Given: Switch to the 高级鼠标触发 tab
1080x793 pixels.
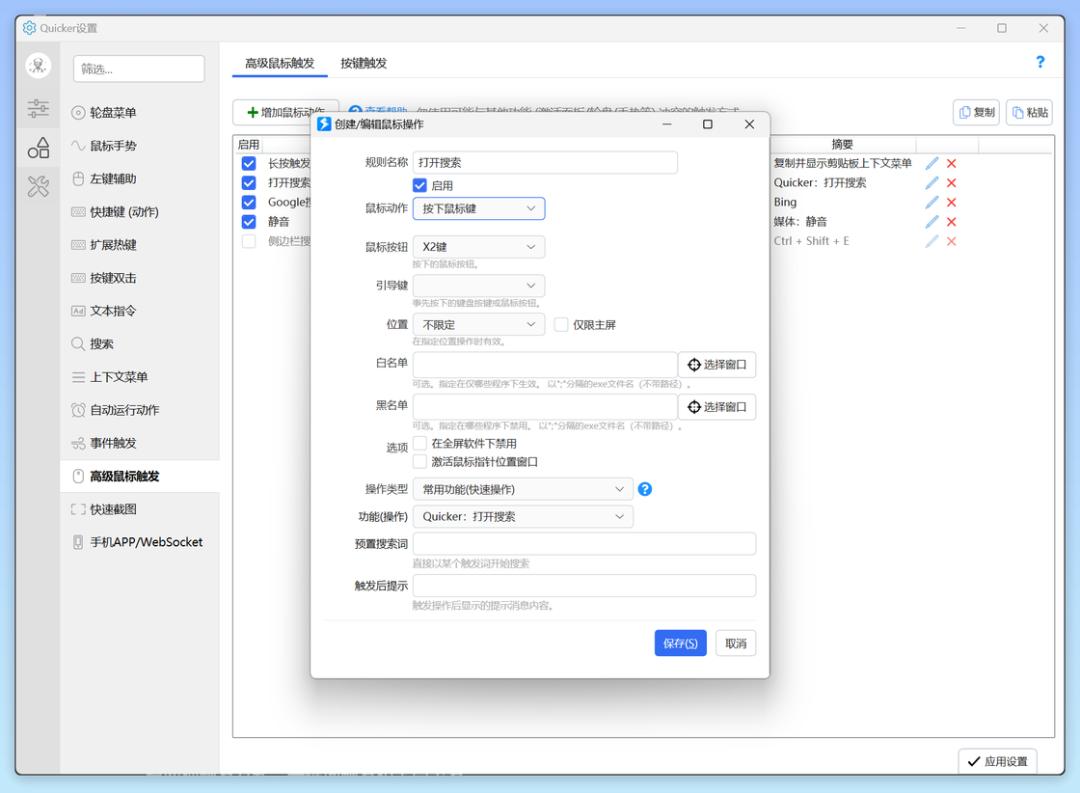Looking at the screenshot, I should point(280,63).
